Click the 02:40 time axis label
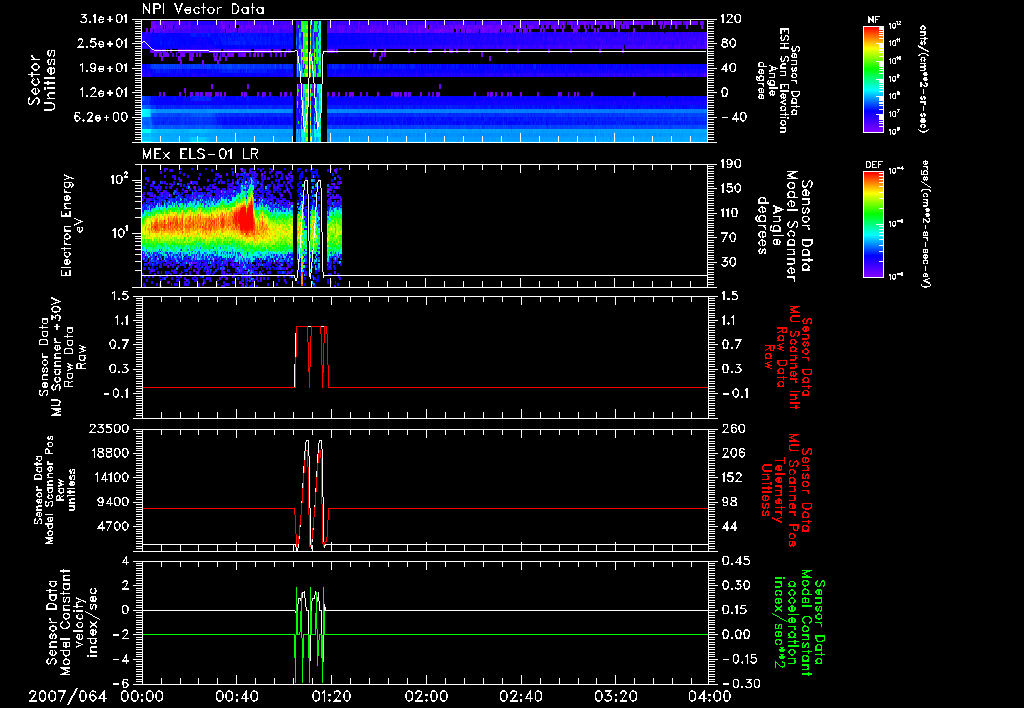 point(520,696)
